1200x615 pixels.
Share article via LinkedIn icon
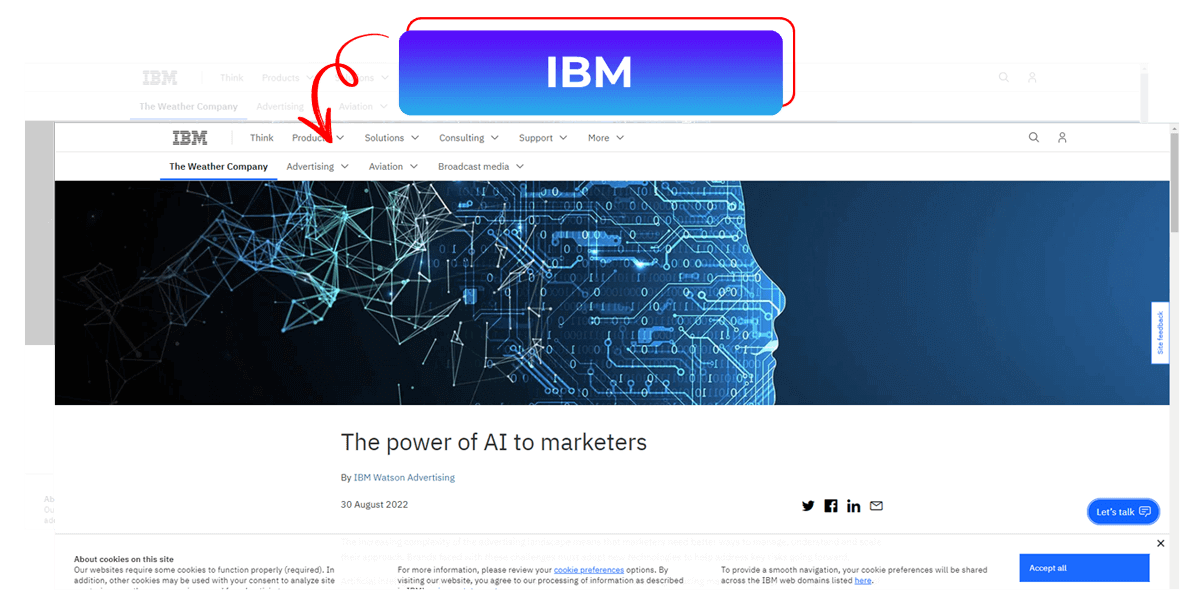point(853,506)
